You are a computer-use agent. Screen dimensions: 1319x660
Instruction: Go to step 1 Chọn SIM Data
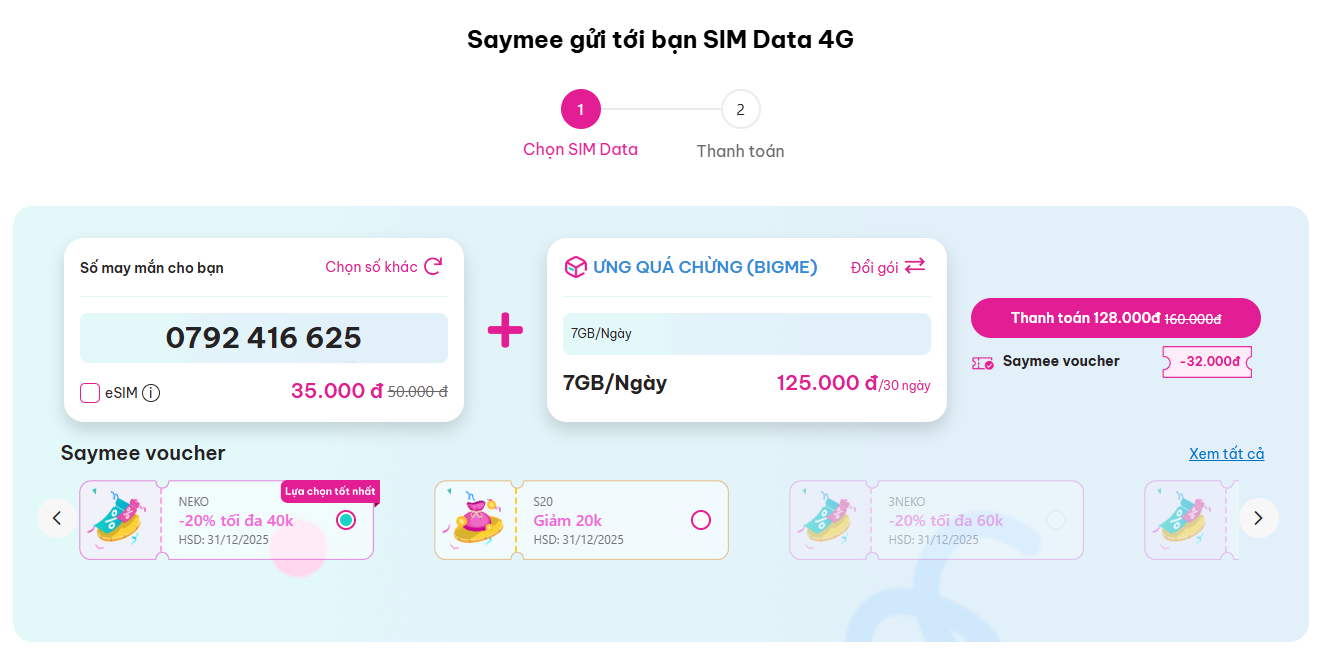[581, 110]
